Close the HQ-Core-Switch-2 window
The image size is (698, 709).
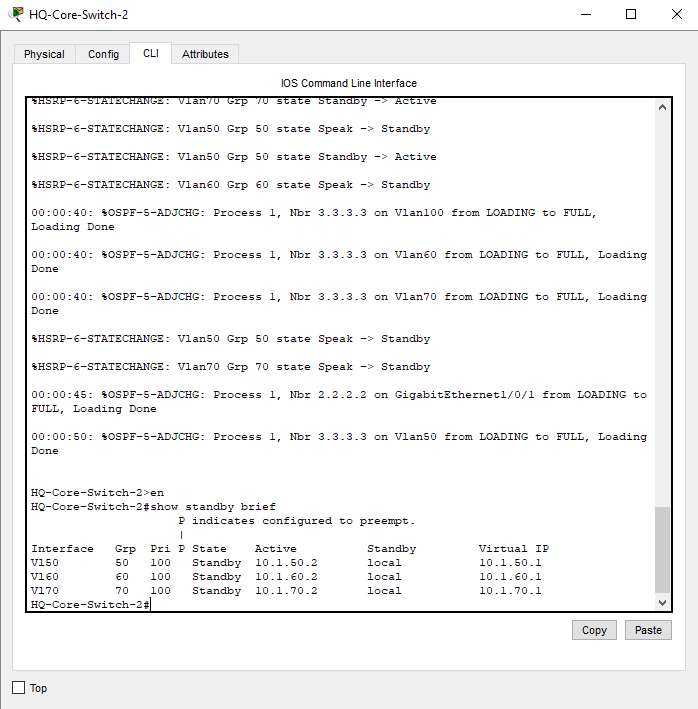675,15
